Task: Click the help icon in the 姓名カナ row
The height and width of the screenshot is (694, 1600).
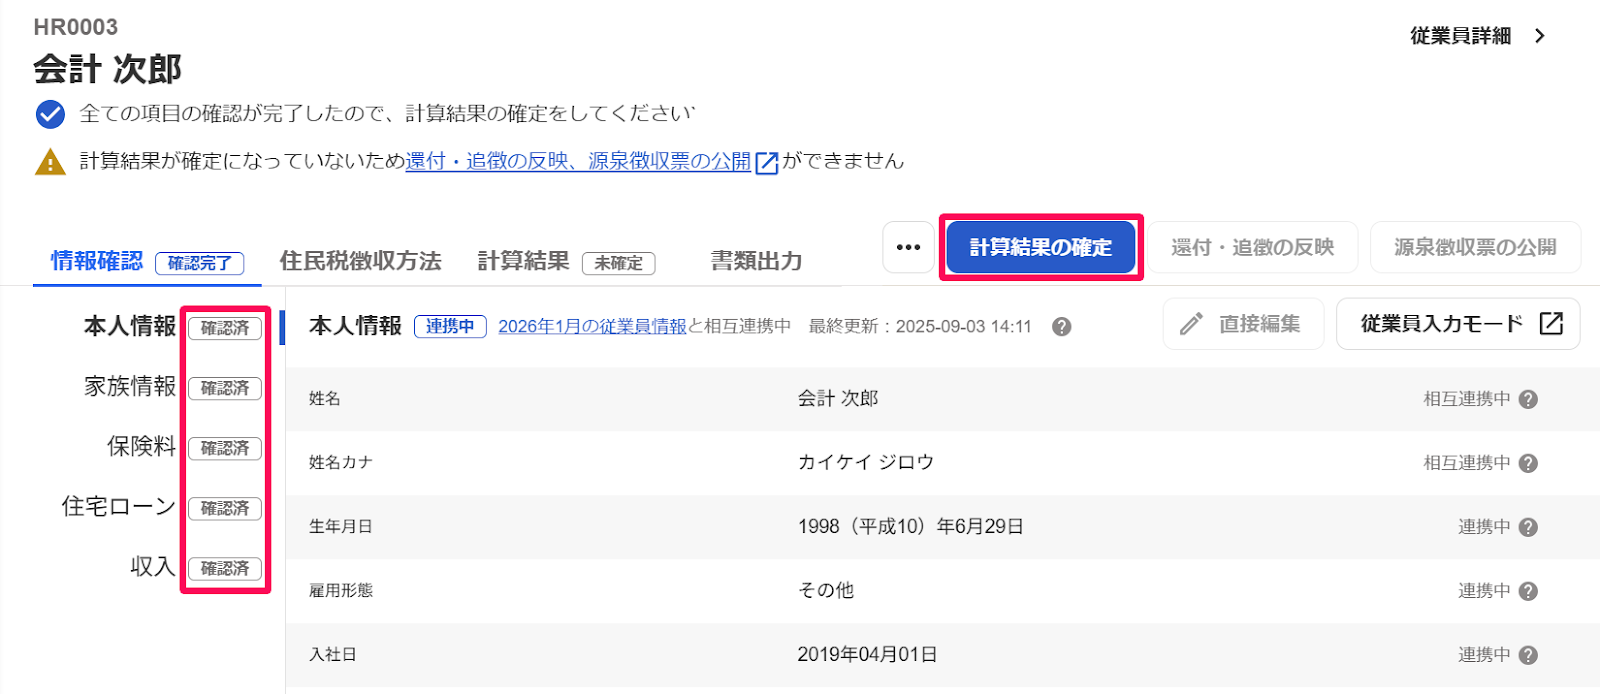Action: click(1528, 463)
